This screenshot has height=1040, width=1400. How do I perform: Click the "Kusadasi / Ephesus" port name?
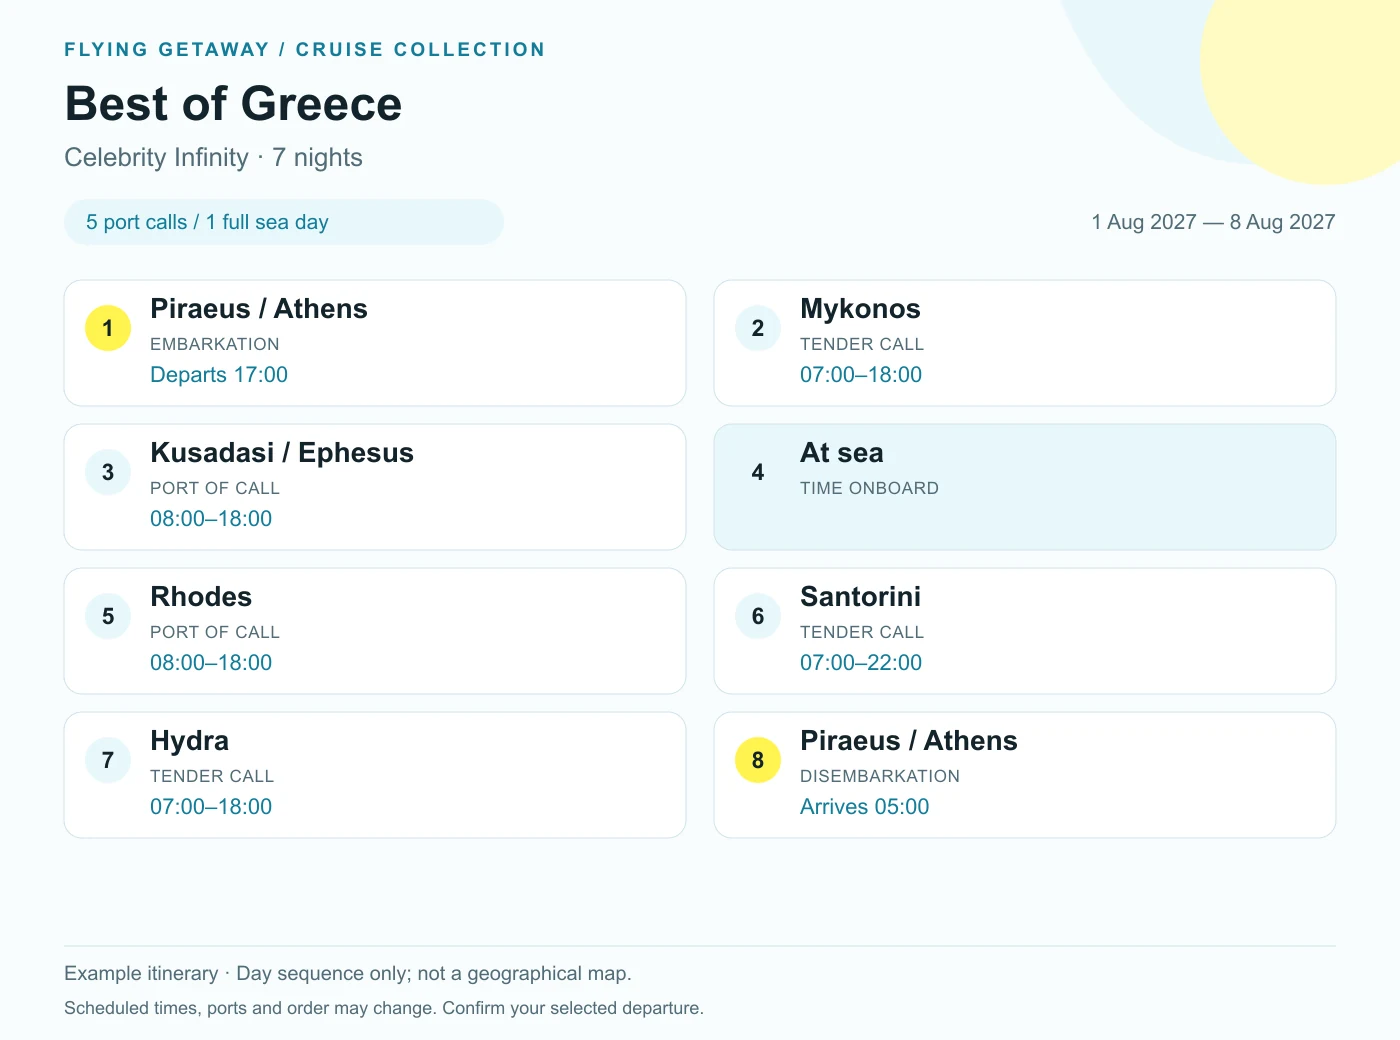point(282,453)
